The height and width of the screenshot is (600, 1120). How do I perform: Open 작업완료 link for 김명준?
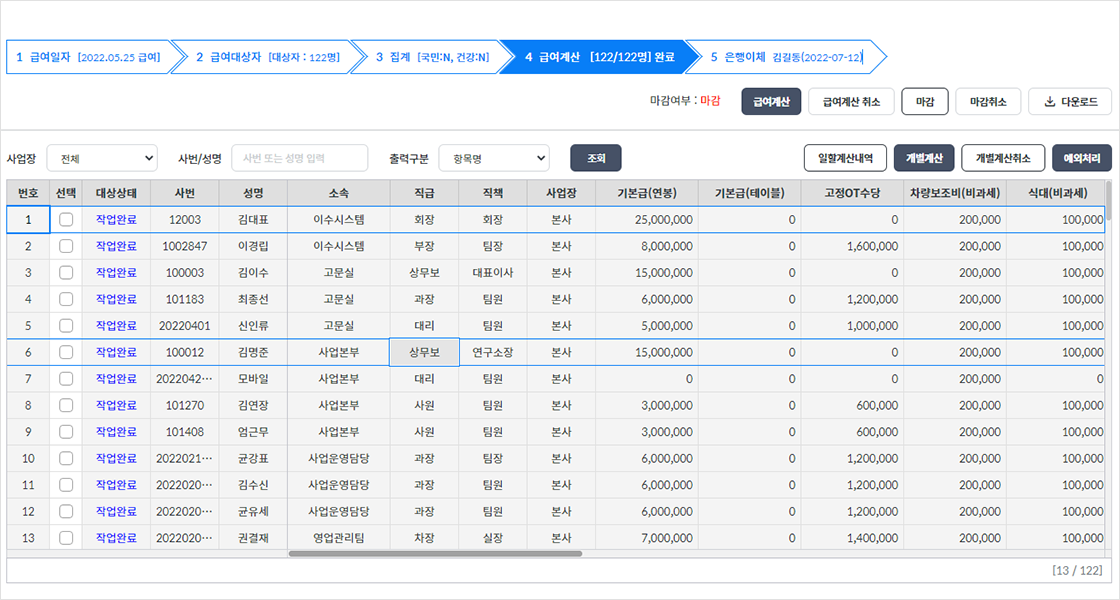click(116, 352)
